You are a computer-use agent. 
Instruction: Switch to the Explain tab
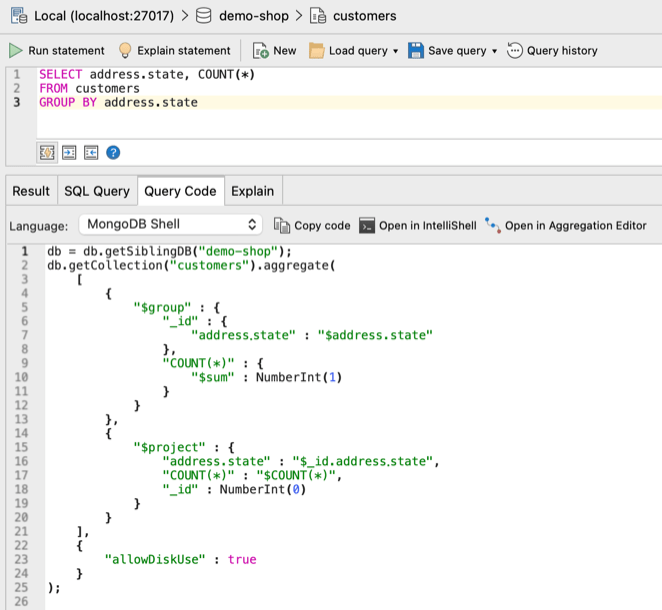pyautogui.click(x=253, y=191)
